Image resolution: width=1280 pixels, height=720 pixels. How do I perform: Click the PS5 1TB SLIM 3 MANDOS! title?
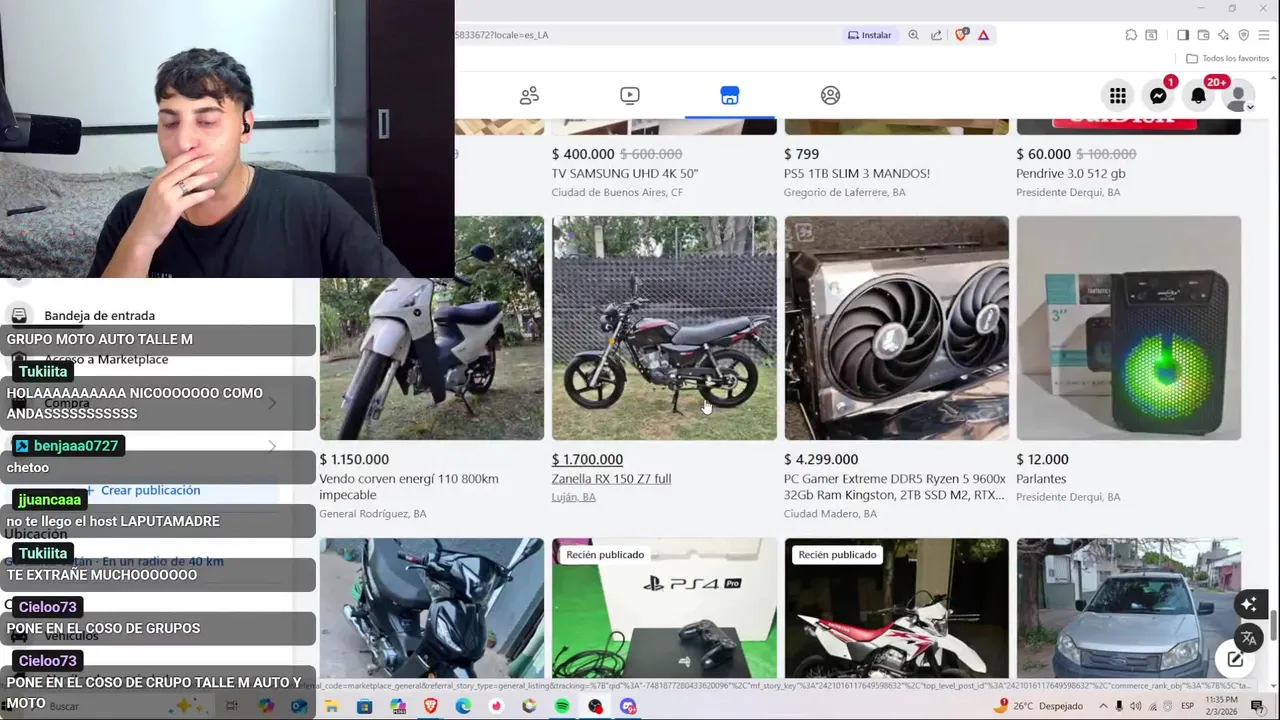(857, 173)
